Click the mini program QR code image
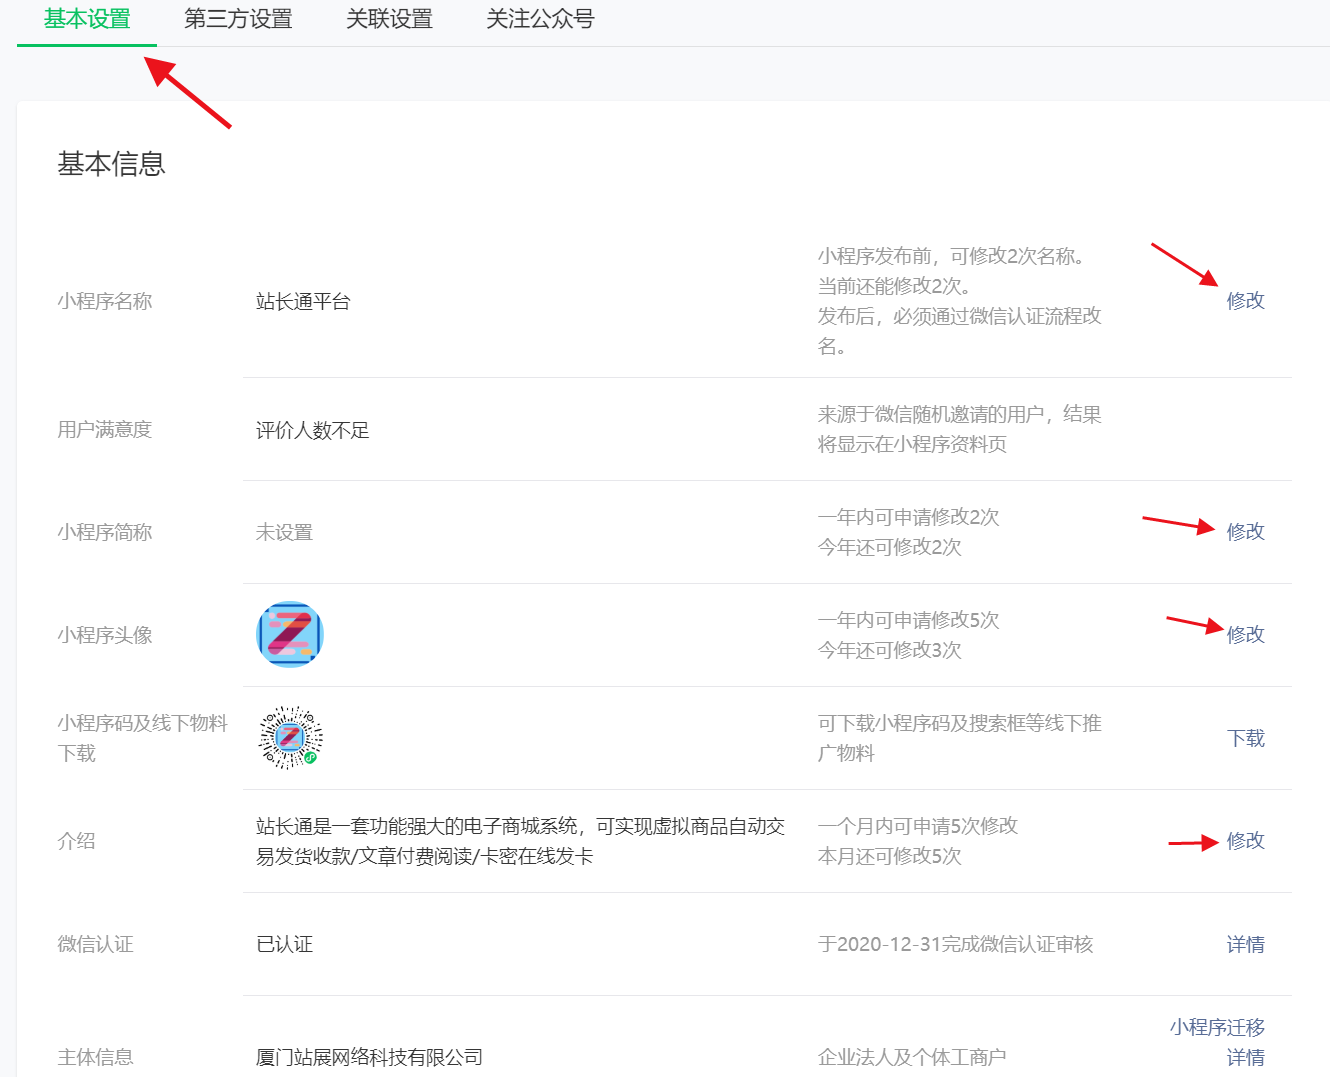1330x1077 pixels. point(290,738)
